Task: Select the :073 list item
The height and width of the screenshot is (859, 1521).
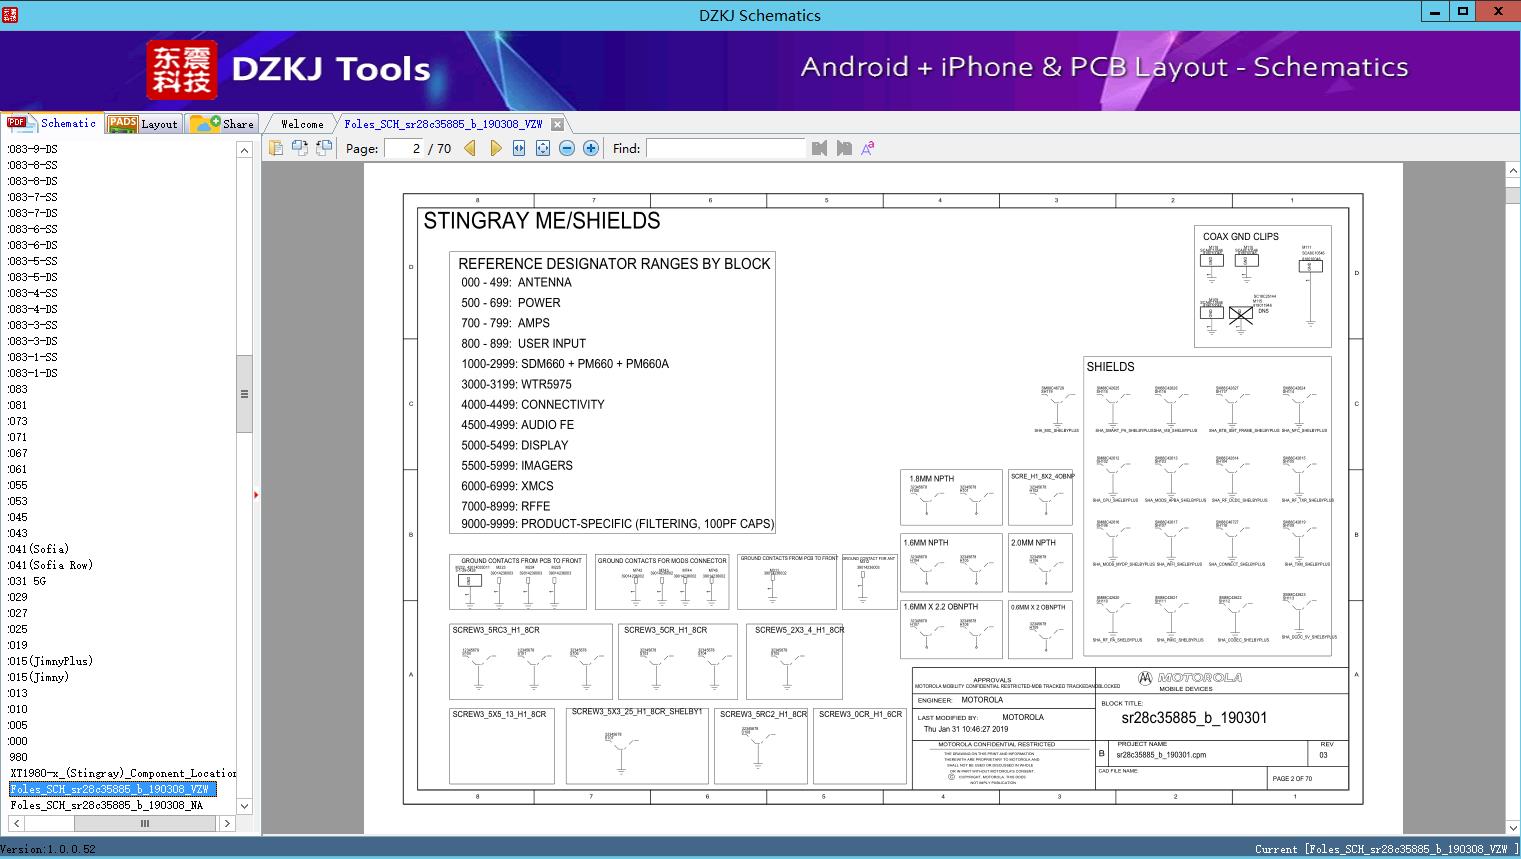Action: tap(18, 421)
